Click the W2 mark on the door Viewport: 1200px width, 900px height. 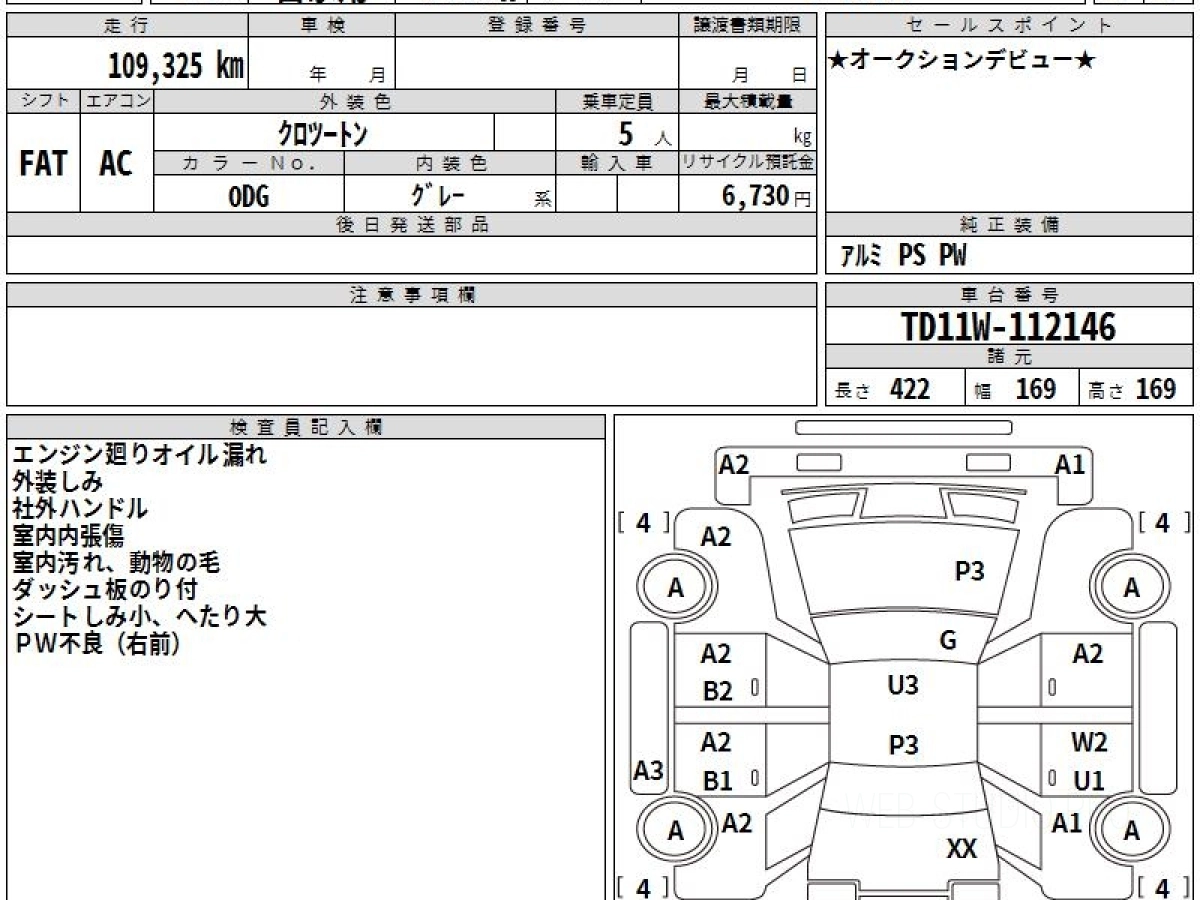pyautogui.click(x=1089, y=743)
